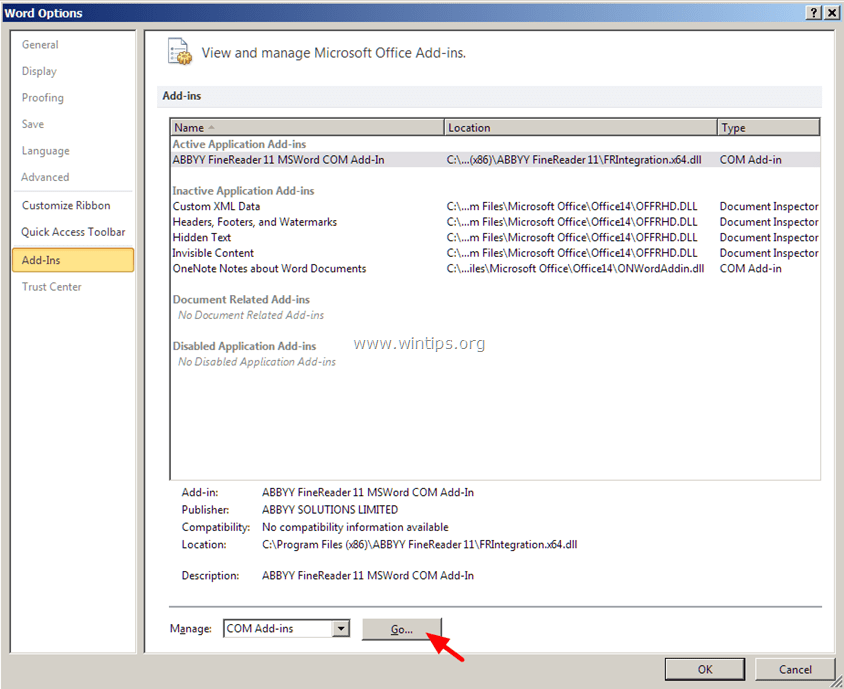Image resolution: width=844 pixels, height=689 pixels.
Task: Select the Add-Ins category
Action: coord(73,260)
